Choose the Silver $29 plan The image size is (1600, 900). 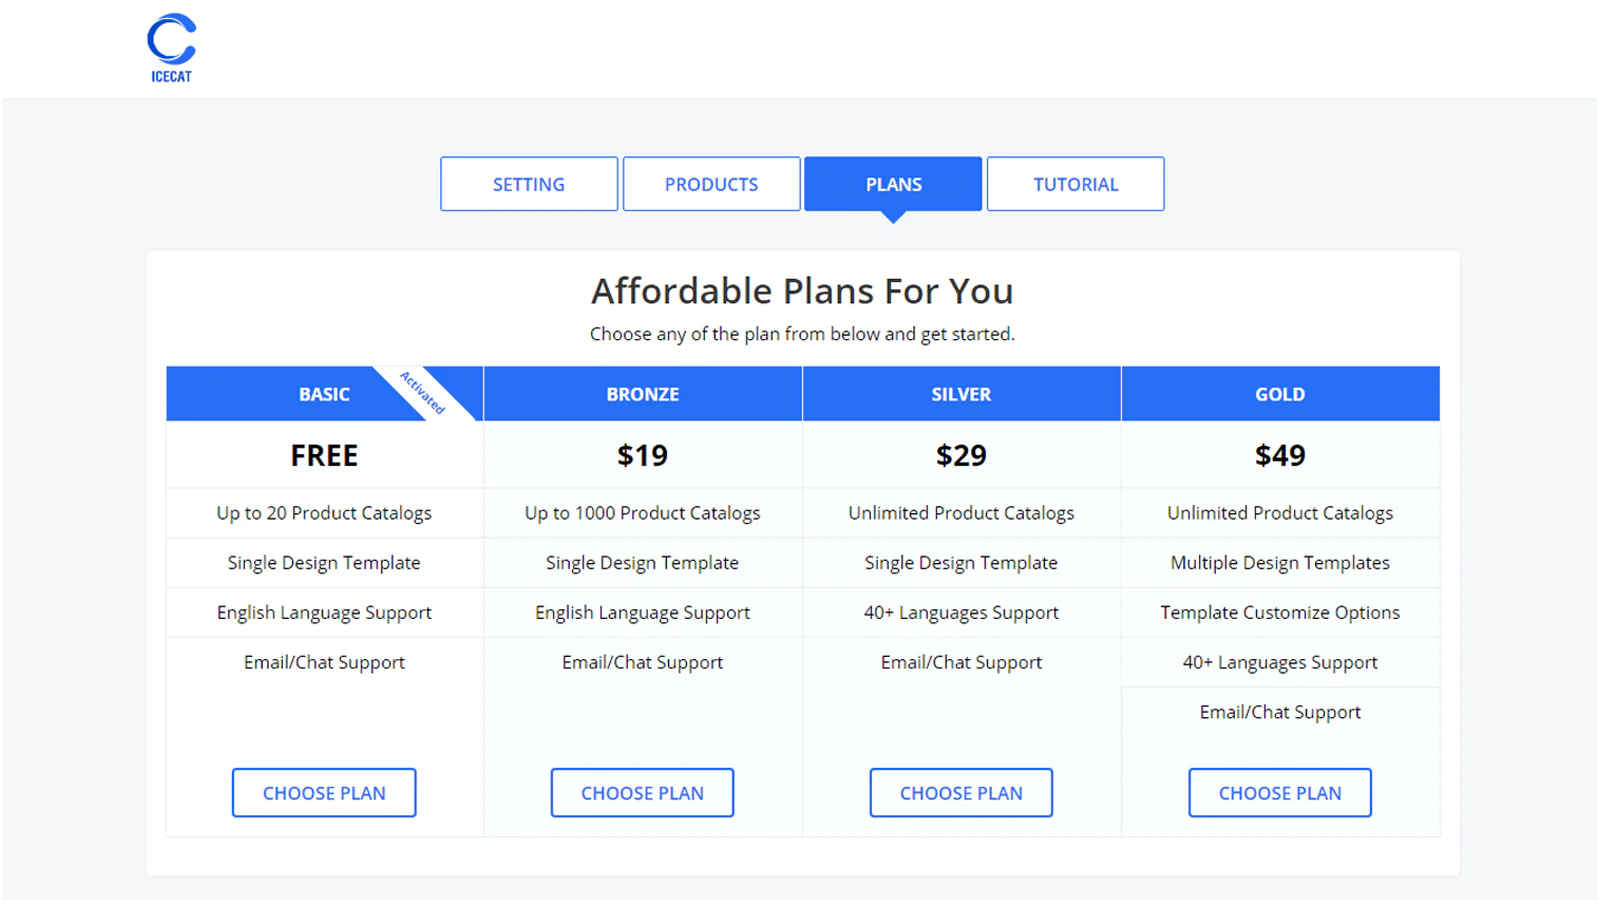(961, 793)
